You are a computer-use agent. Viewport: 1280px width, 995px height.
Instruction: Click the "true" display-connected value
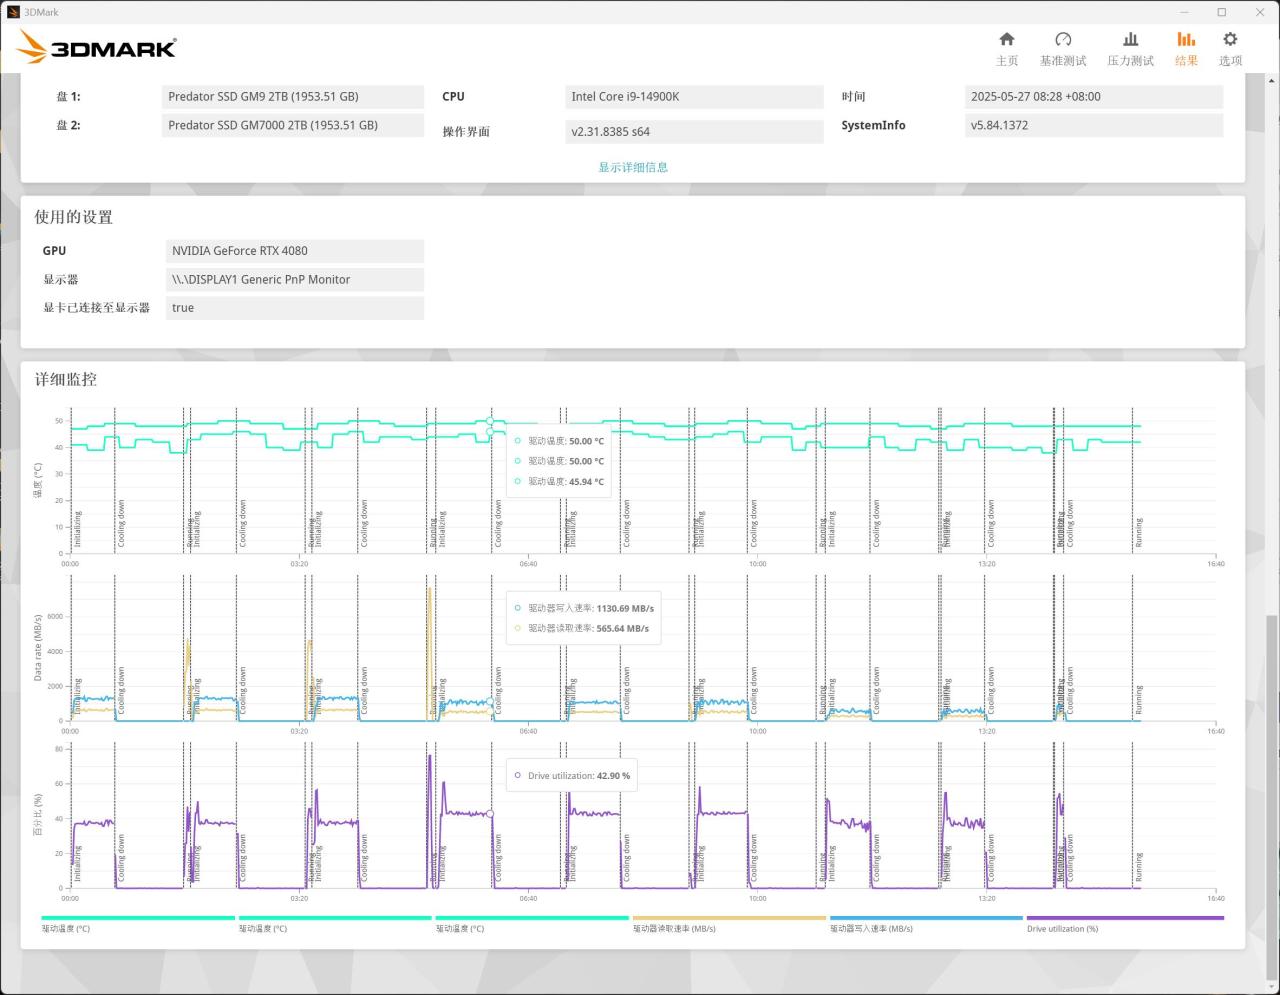[294, 308]
